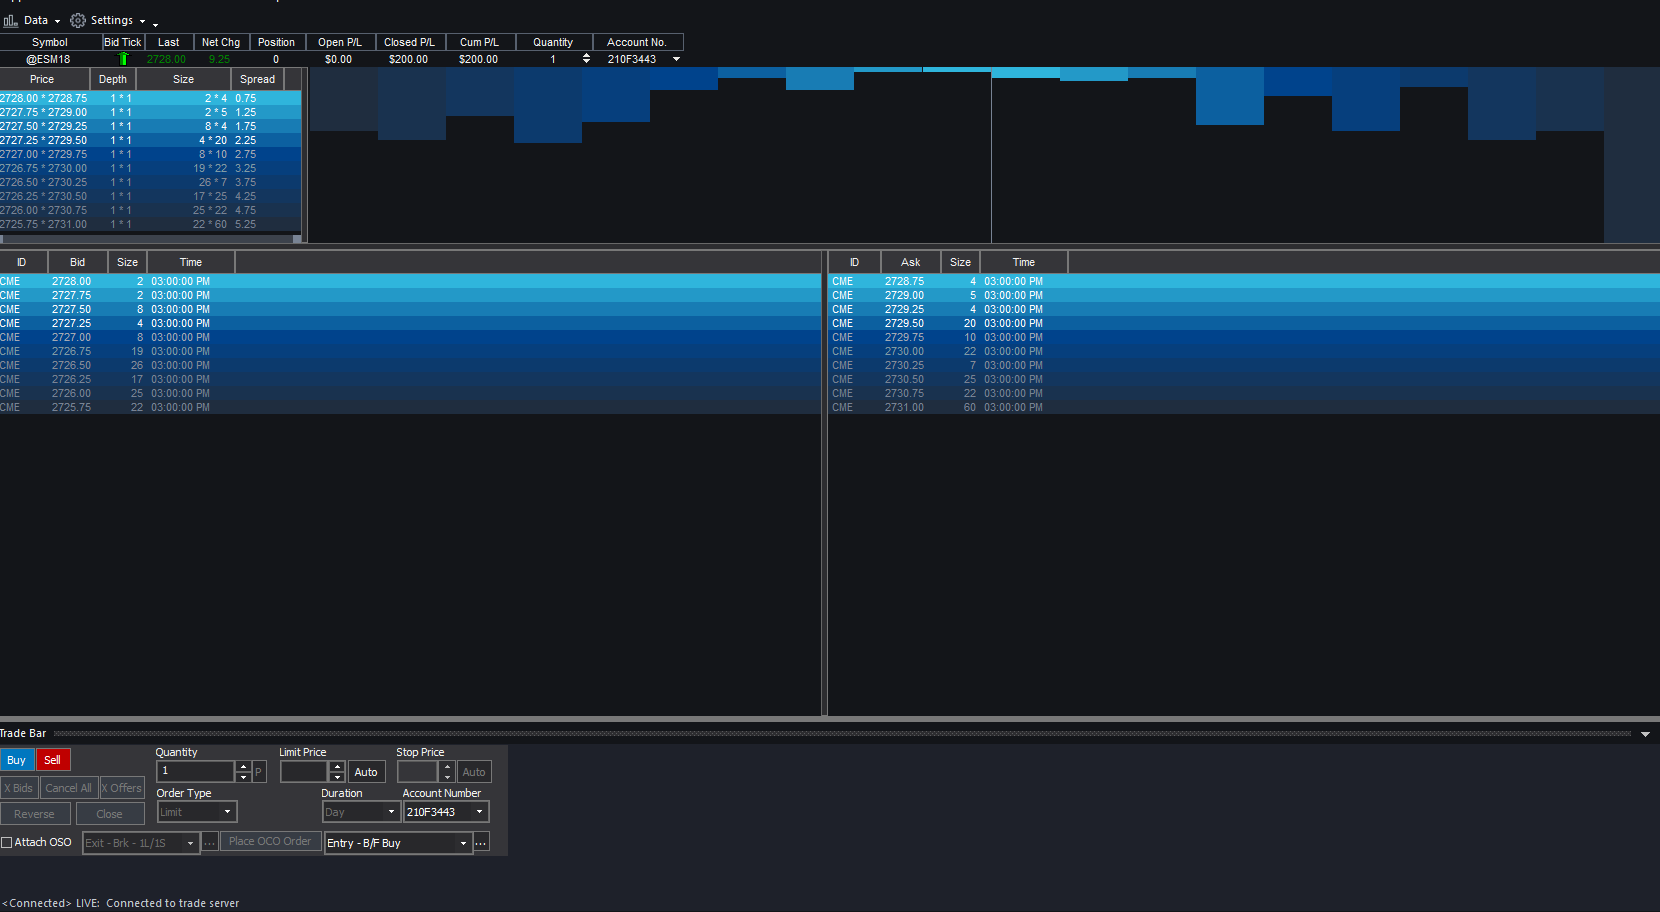Click the green Bid Tick up arrow
This screenshot has width=1660, height=912.
[124, 59]
